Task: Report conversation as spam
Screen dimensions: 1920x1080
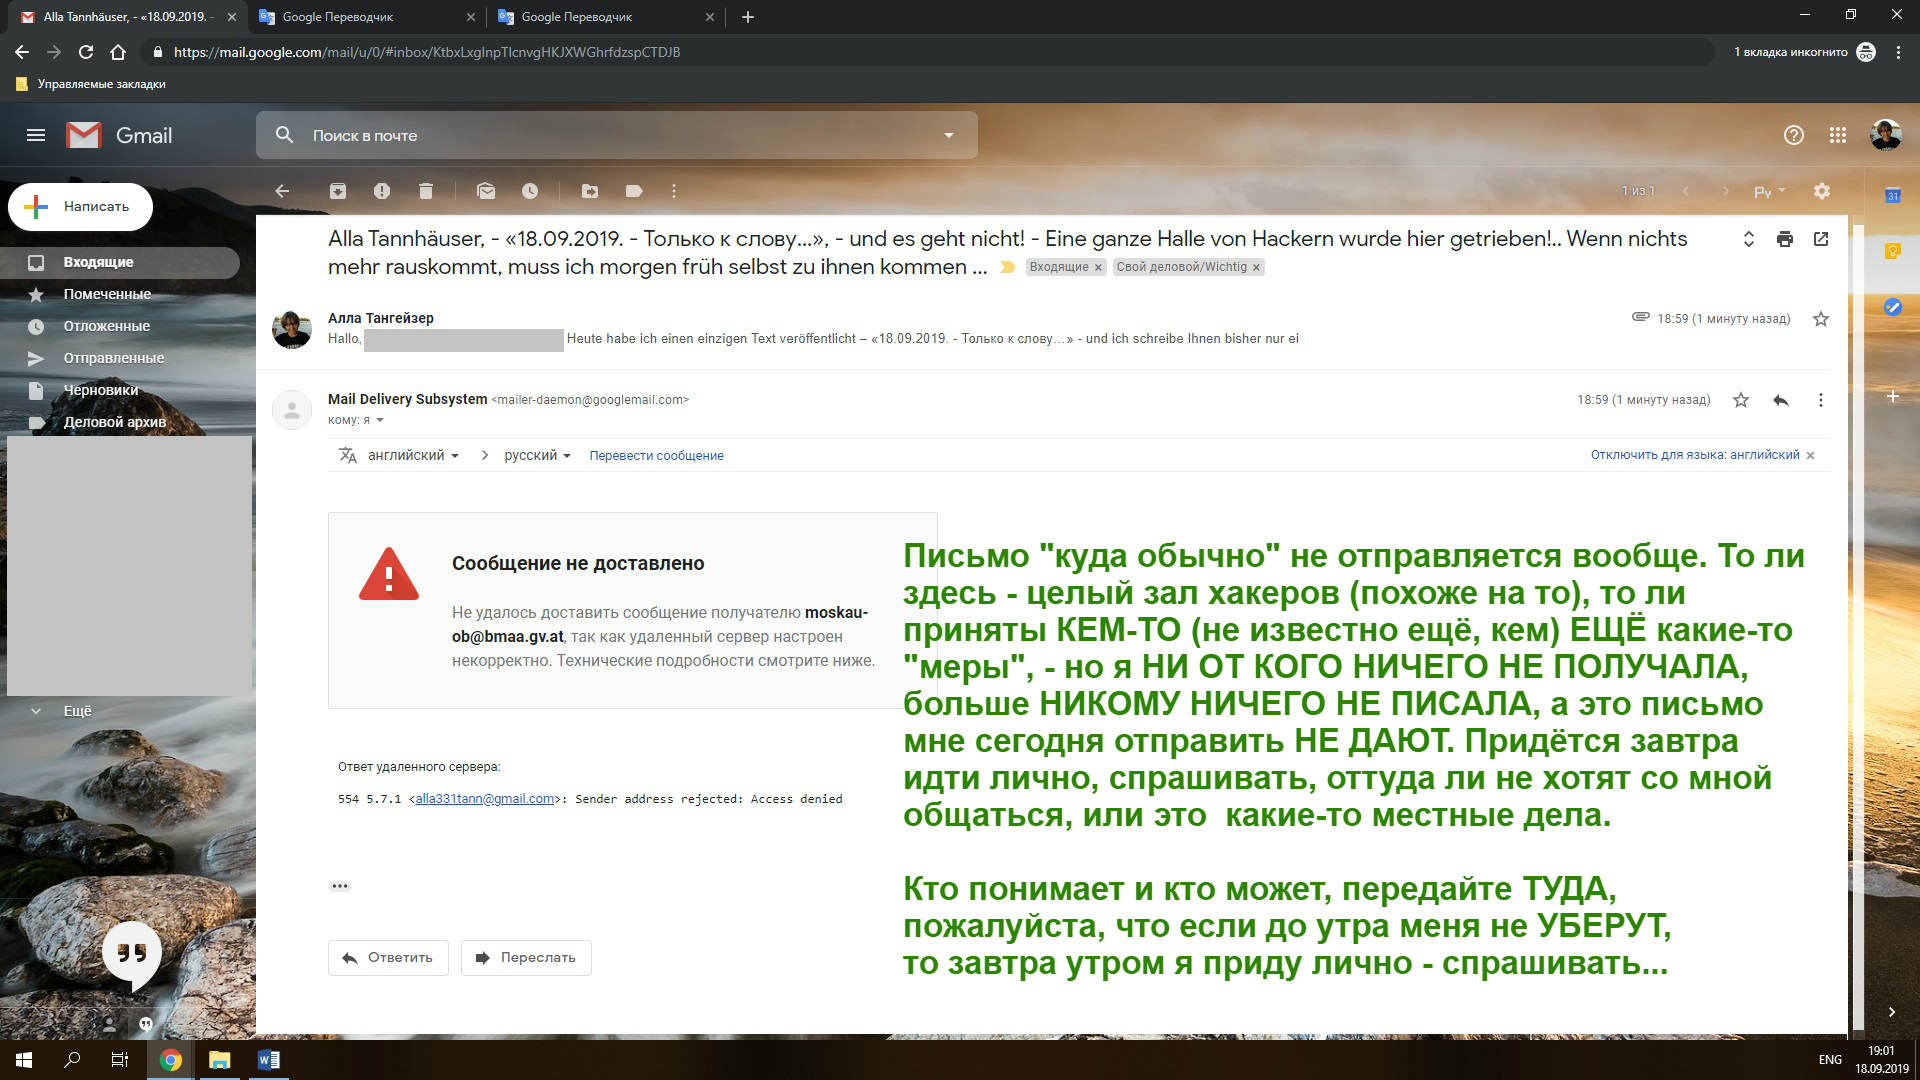Action: [382, 191]
